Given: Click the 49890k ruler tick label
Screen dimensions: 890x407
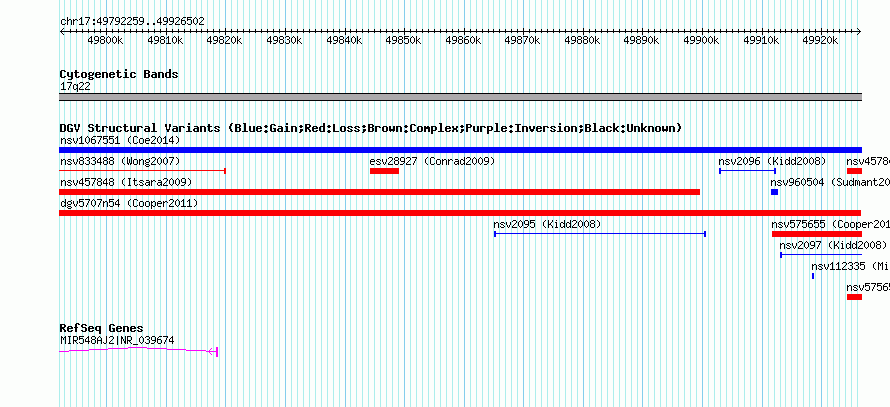Looking at the screenshot, I should [641, 40].
